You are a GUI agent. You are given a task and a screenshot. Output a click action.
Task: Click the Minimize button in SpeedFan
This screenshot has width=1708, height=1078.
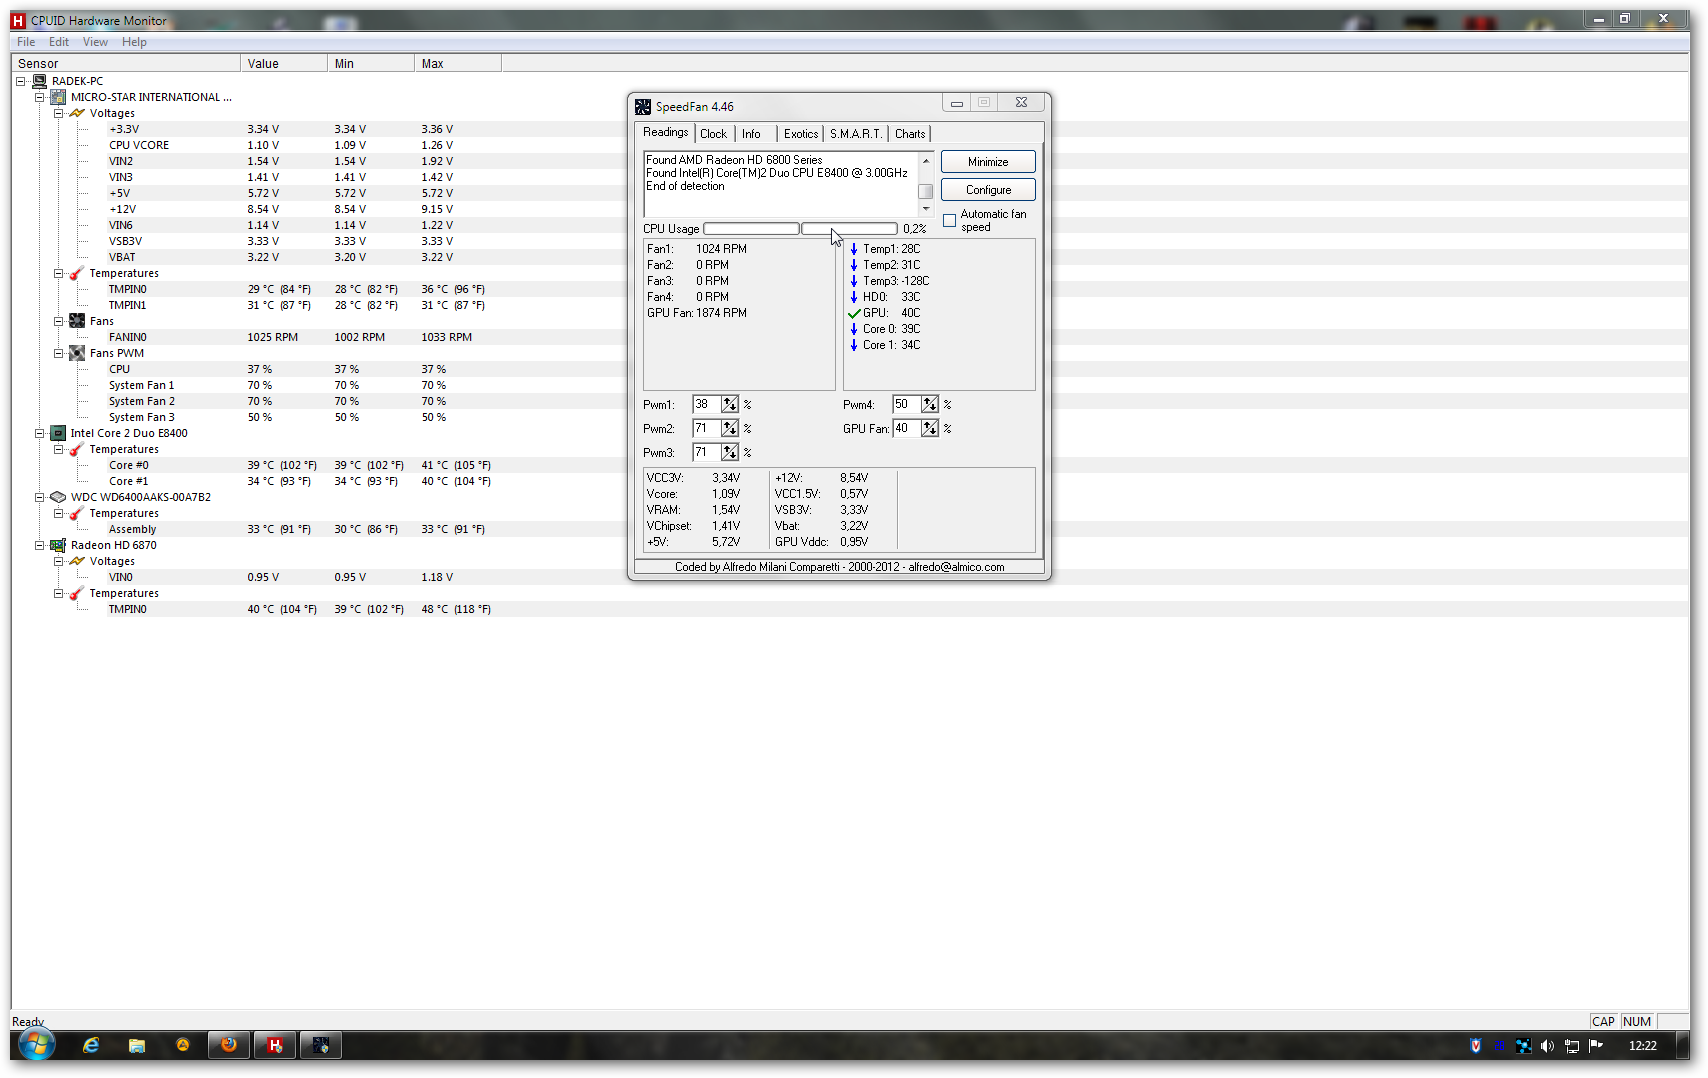pos(988,162)
